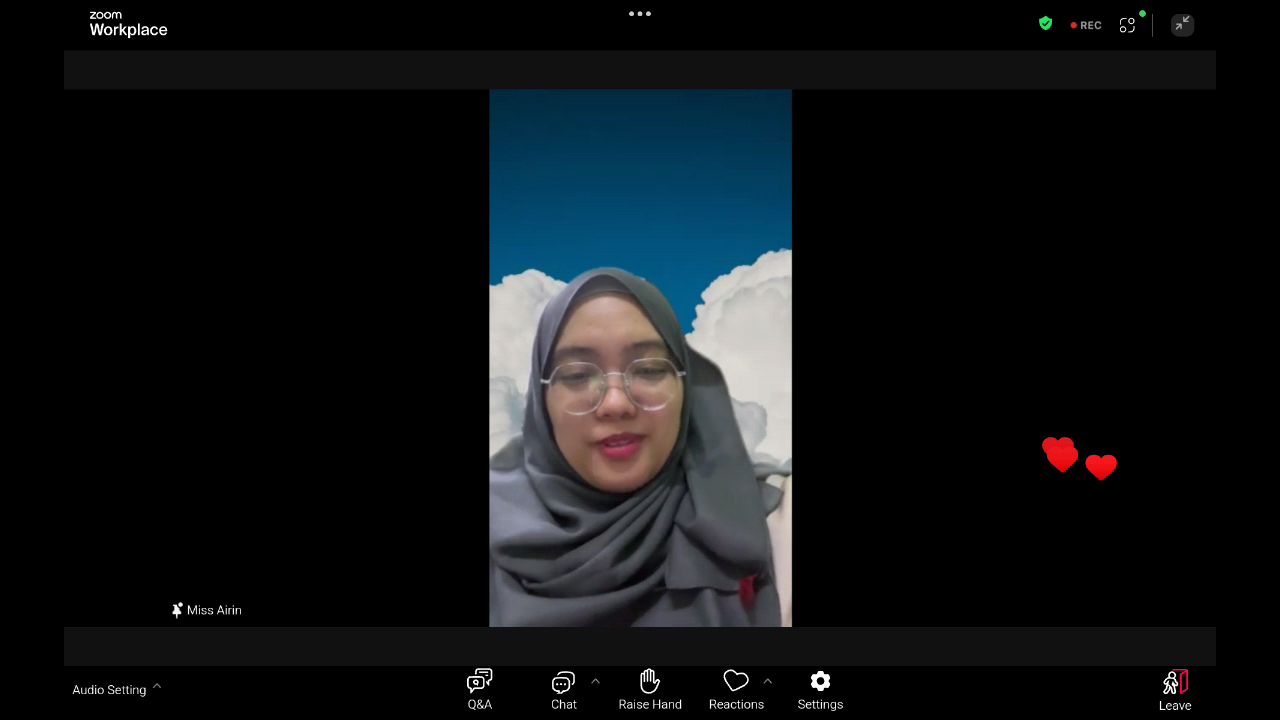Expand the Chat options caret
The height and width of the screenshot is (720, 1280).
(x=595, y=681)
